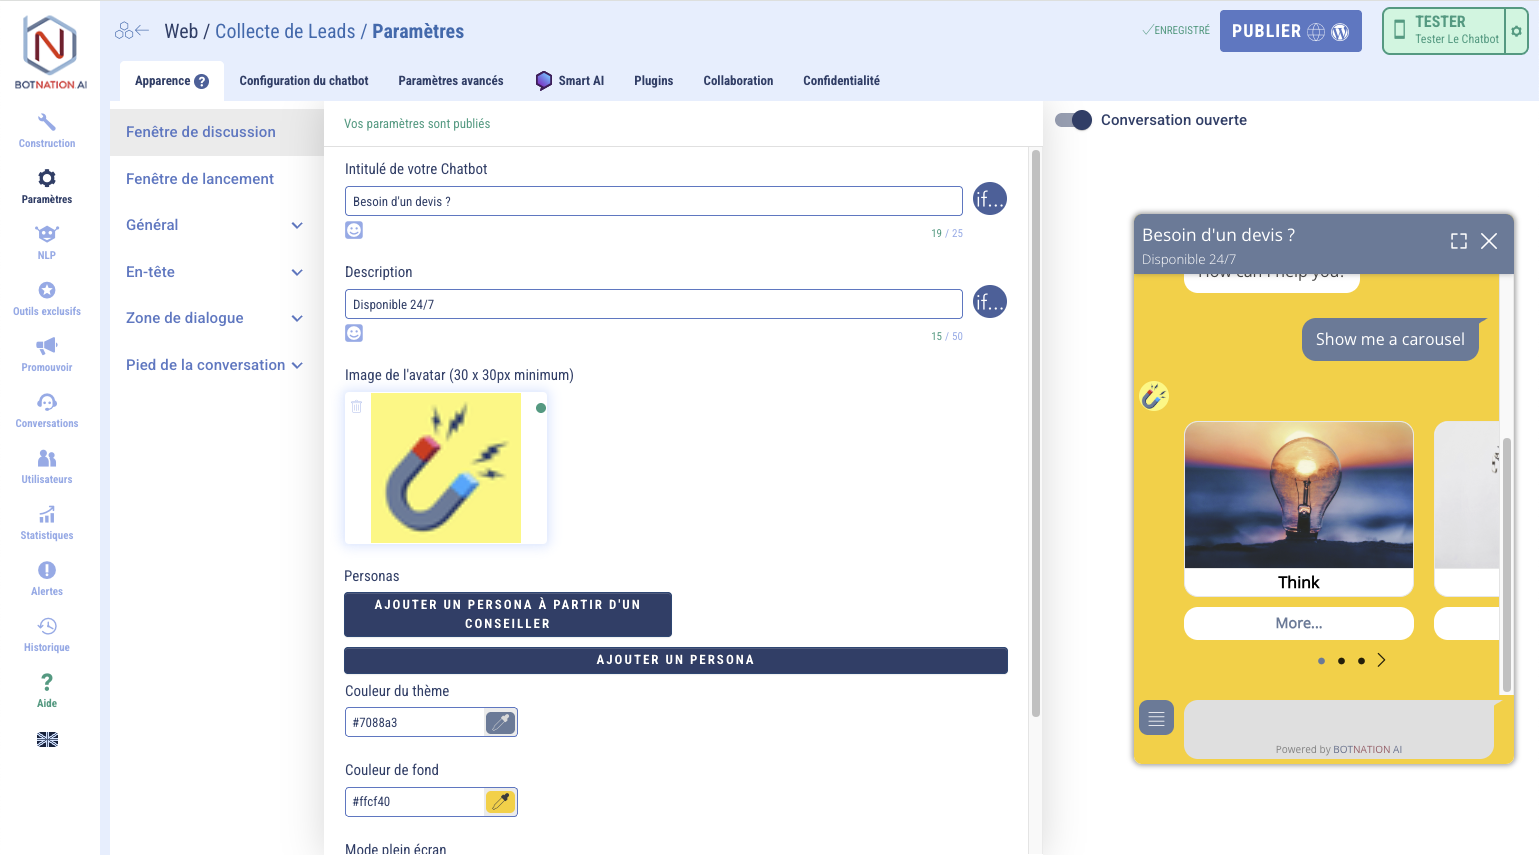Click the More... carousel button
This screenshot has width=1539, height=855.
pyautogui.click(x=1299, y=623)
